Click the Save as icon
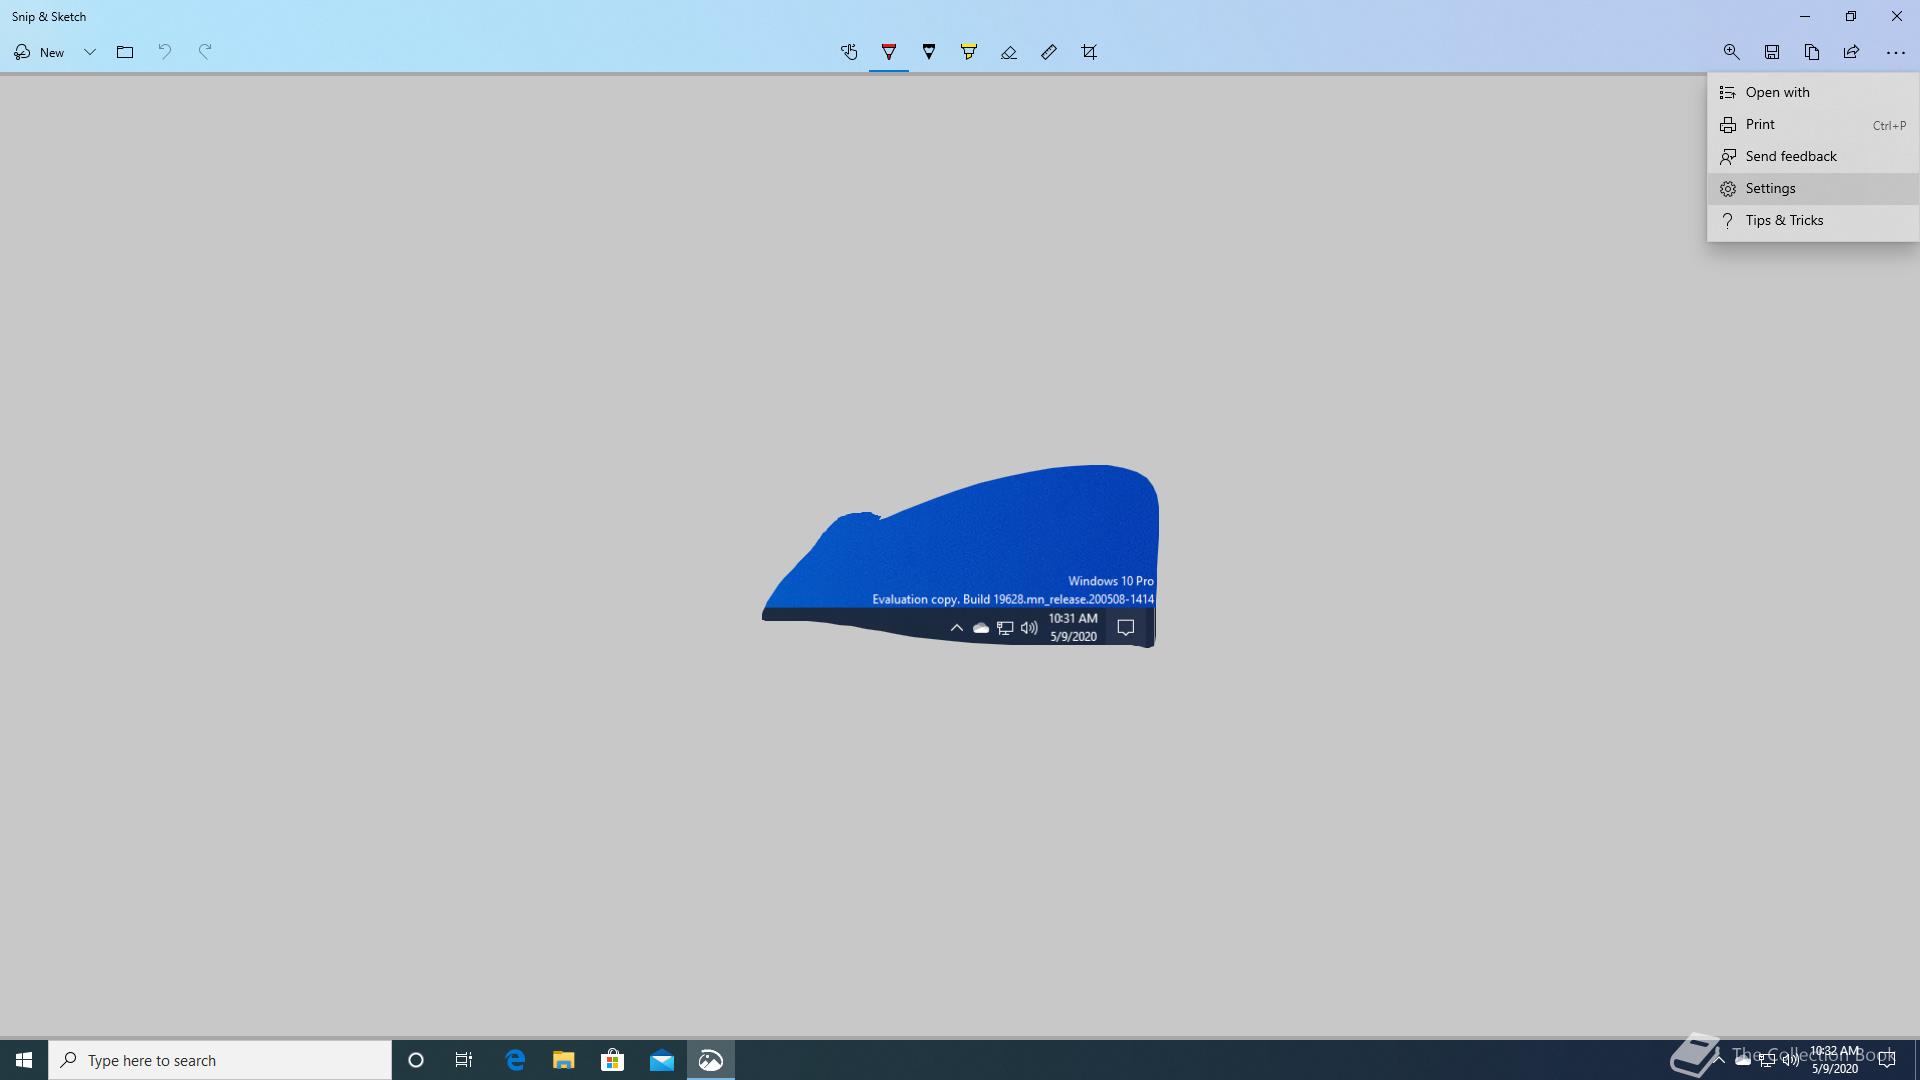The width and height of the screenshot is (1920, 1080). 1771,52
